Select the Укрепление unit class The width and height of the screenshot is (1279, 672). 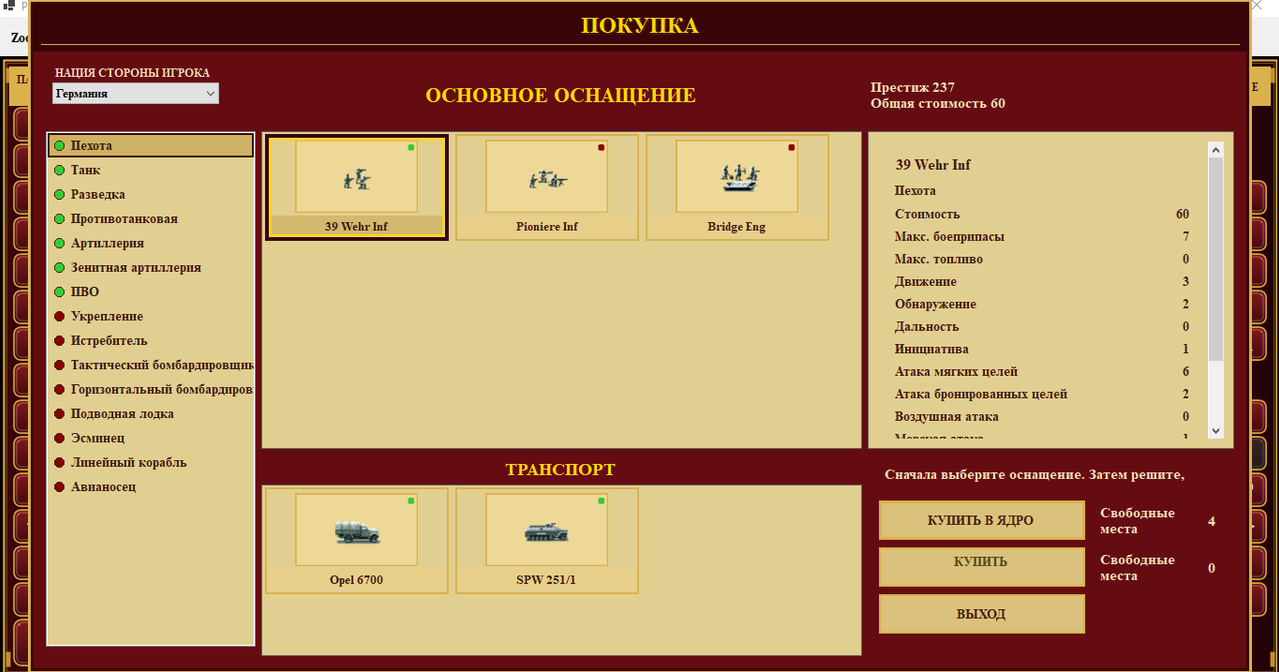[151, 316]
